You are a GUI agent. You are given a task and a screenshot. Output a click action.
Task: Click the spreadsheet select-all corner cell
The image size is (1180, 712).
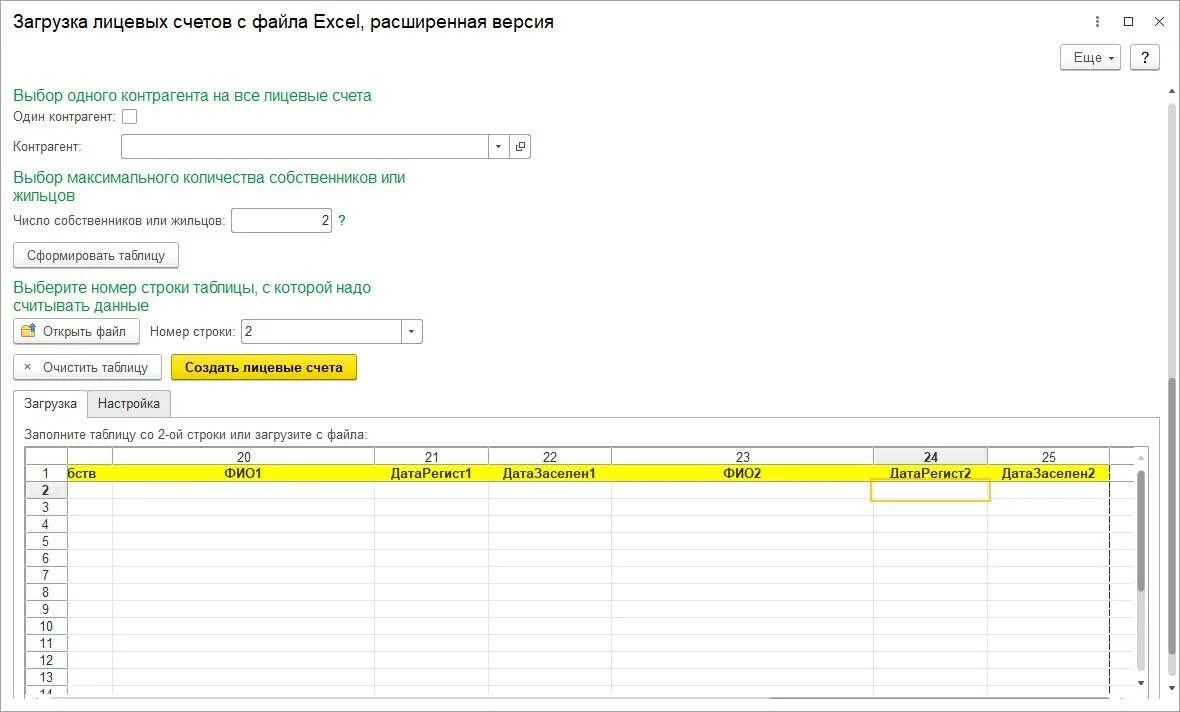pos(46,457)
